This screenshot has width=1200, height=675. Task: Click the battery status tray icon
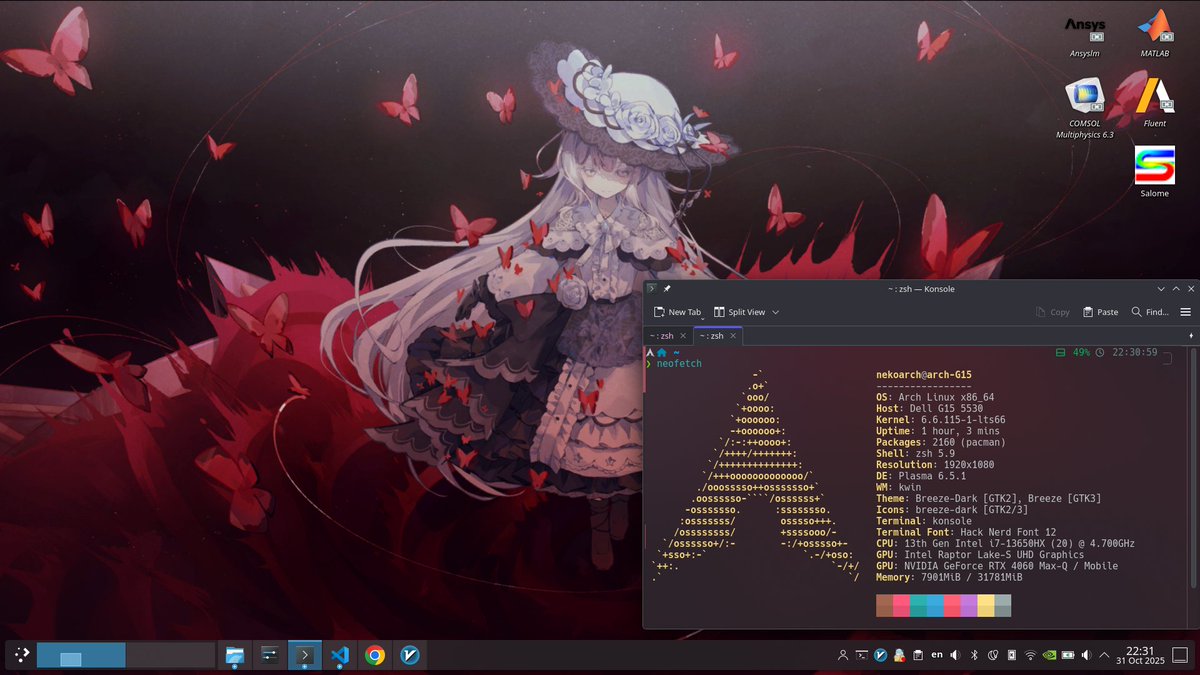click(1068, 655)
